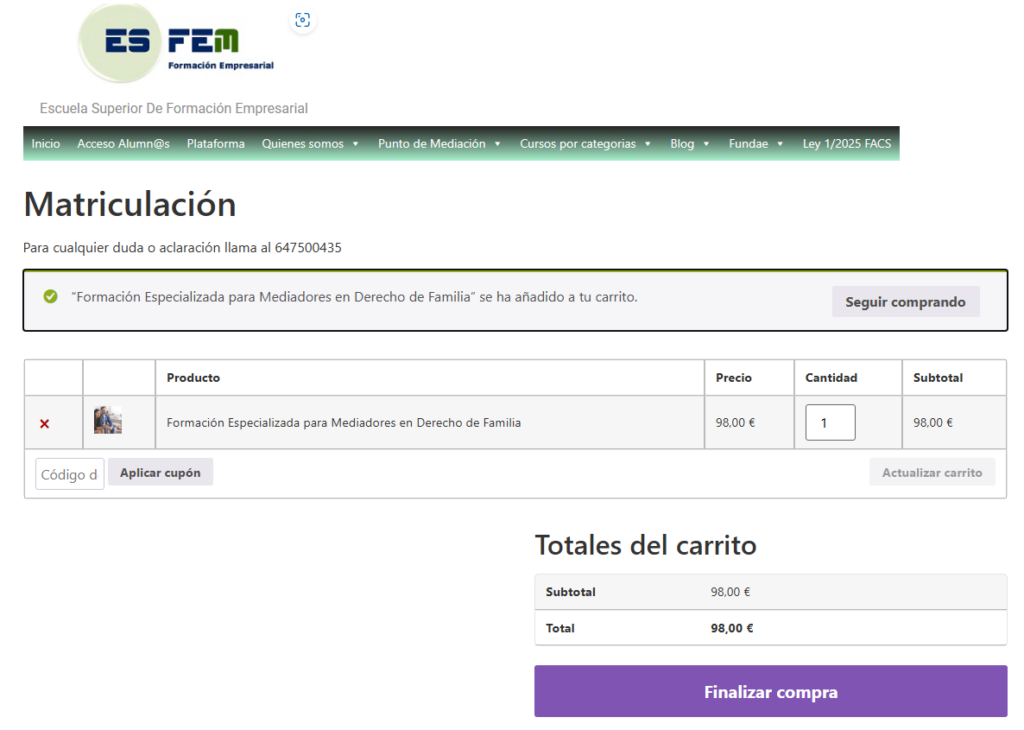The image size is (1024, 730).
Task: Expand the Punto de Mediación menu arrow
Action: (498, 144)
